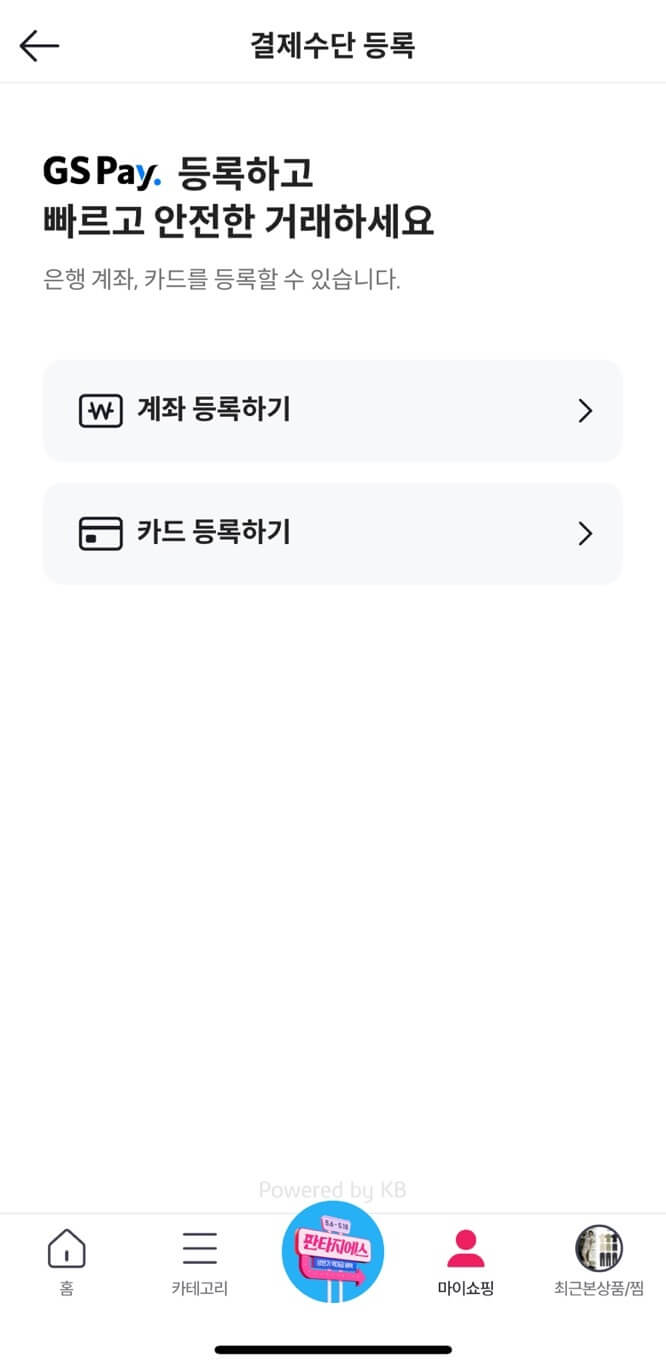Switch to the 마이쇼핑 tab
The height and width of the screenshot is (1368, 666).
tap(465, 1289)
